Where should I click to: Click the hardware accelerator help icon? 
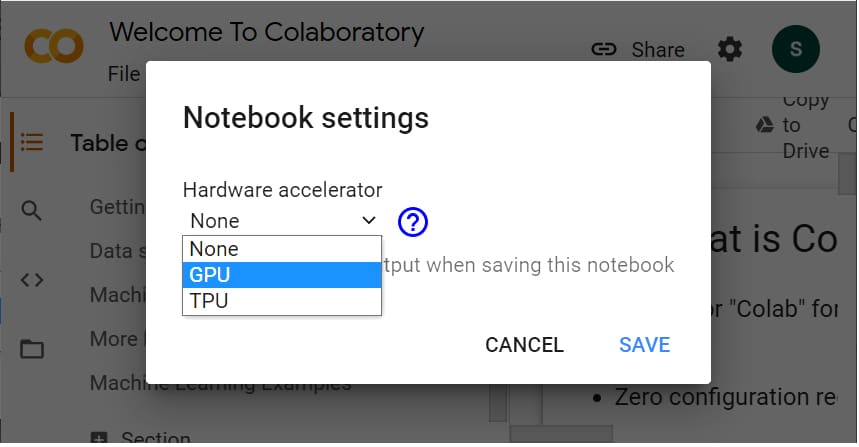(x=413, y=221)
